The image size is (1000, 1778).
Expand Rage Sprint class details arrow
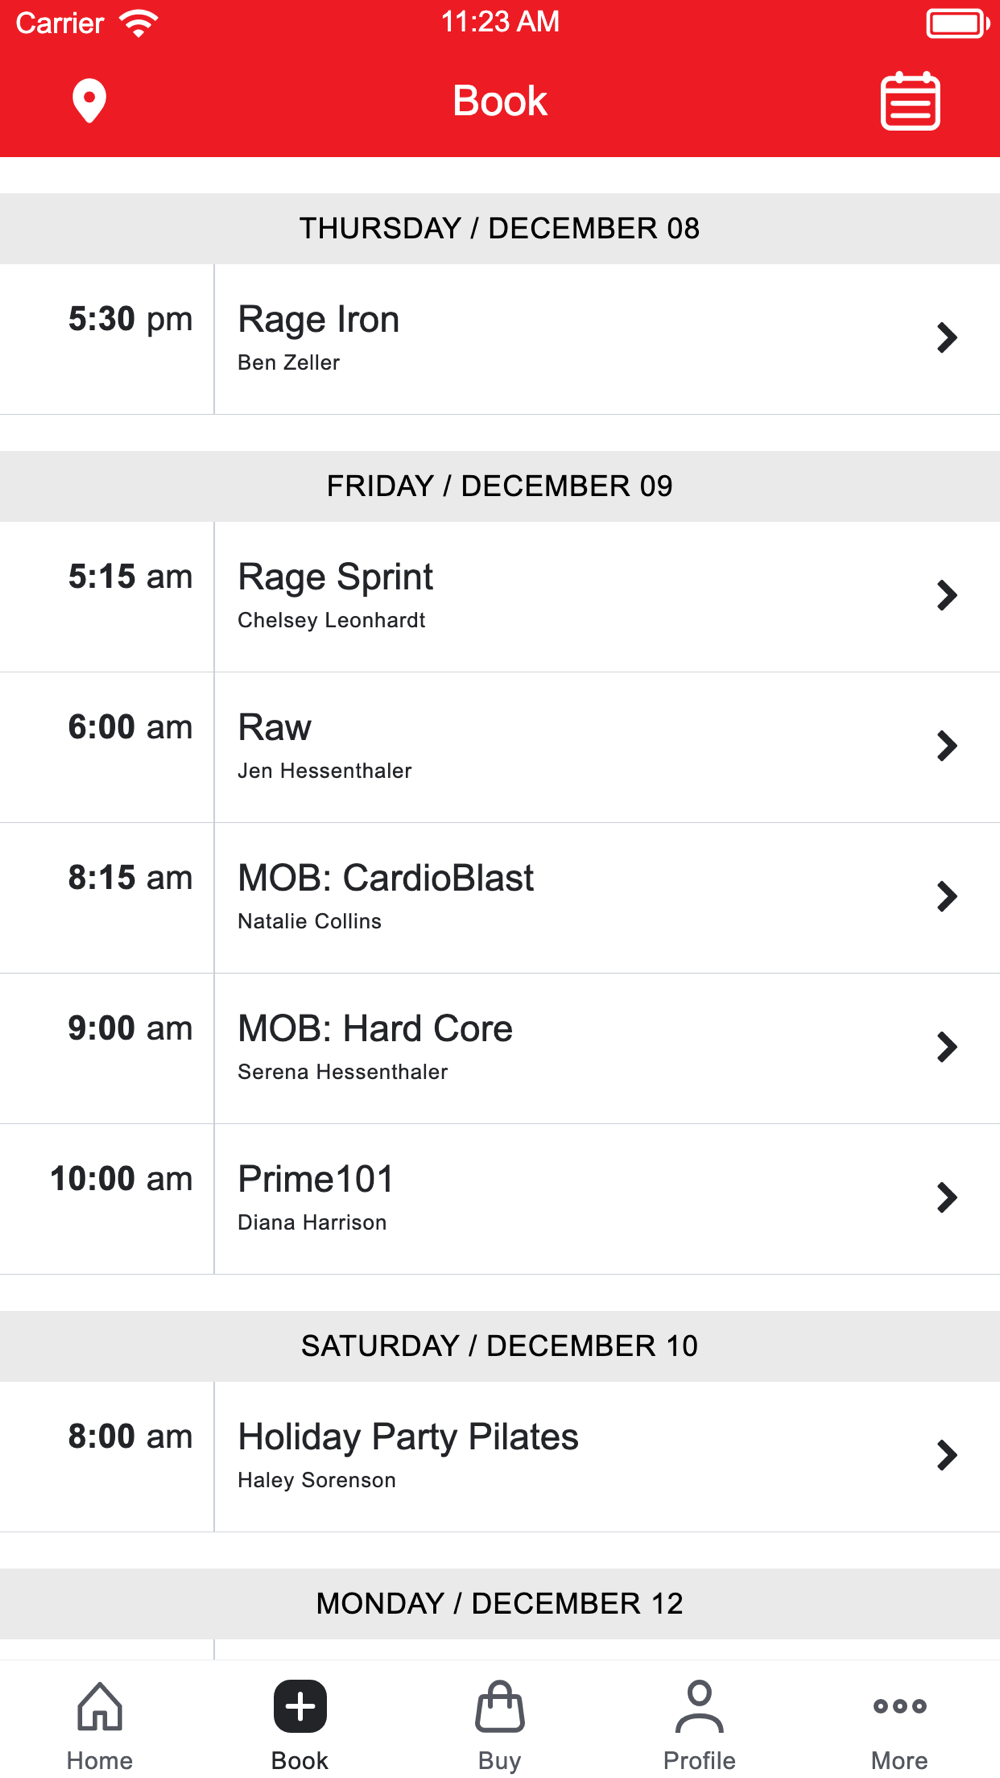(x=946, y=596)
